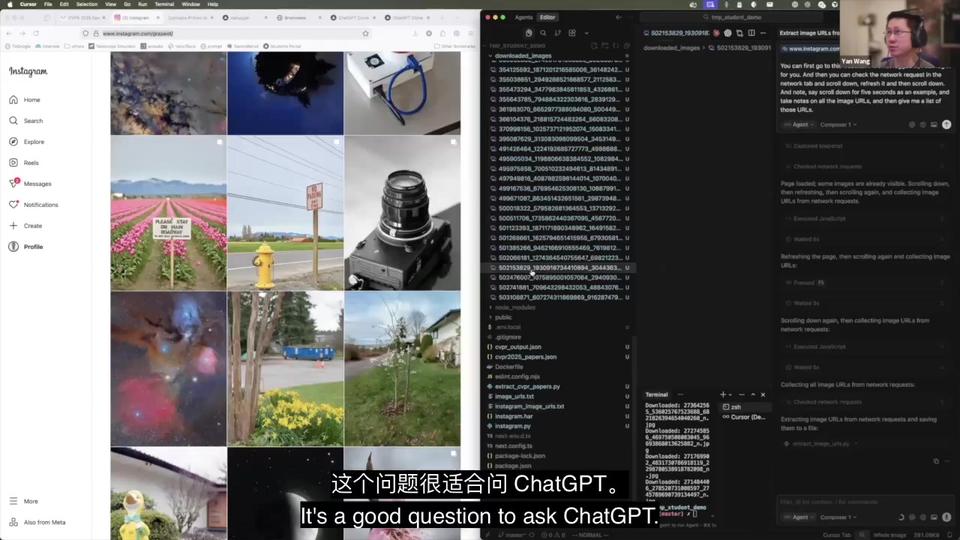Open the Cursor explorer view icon
Screen dimensions: 960x540
pyautogui.click(x=528, y=33)
